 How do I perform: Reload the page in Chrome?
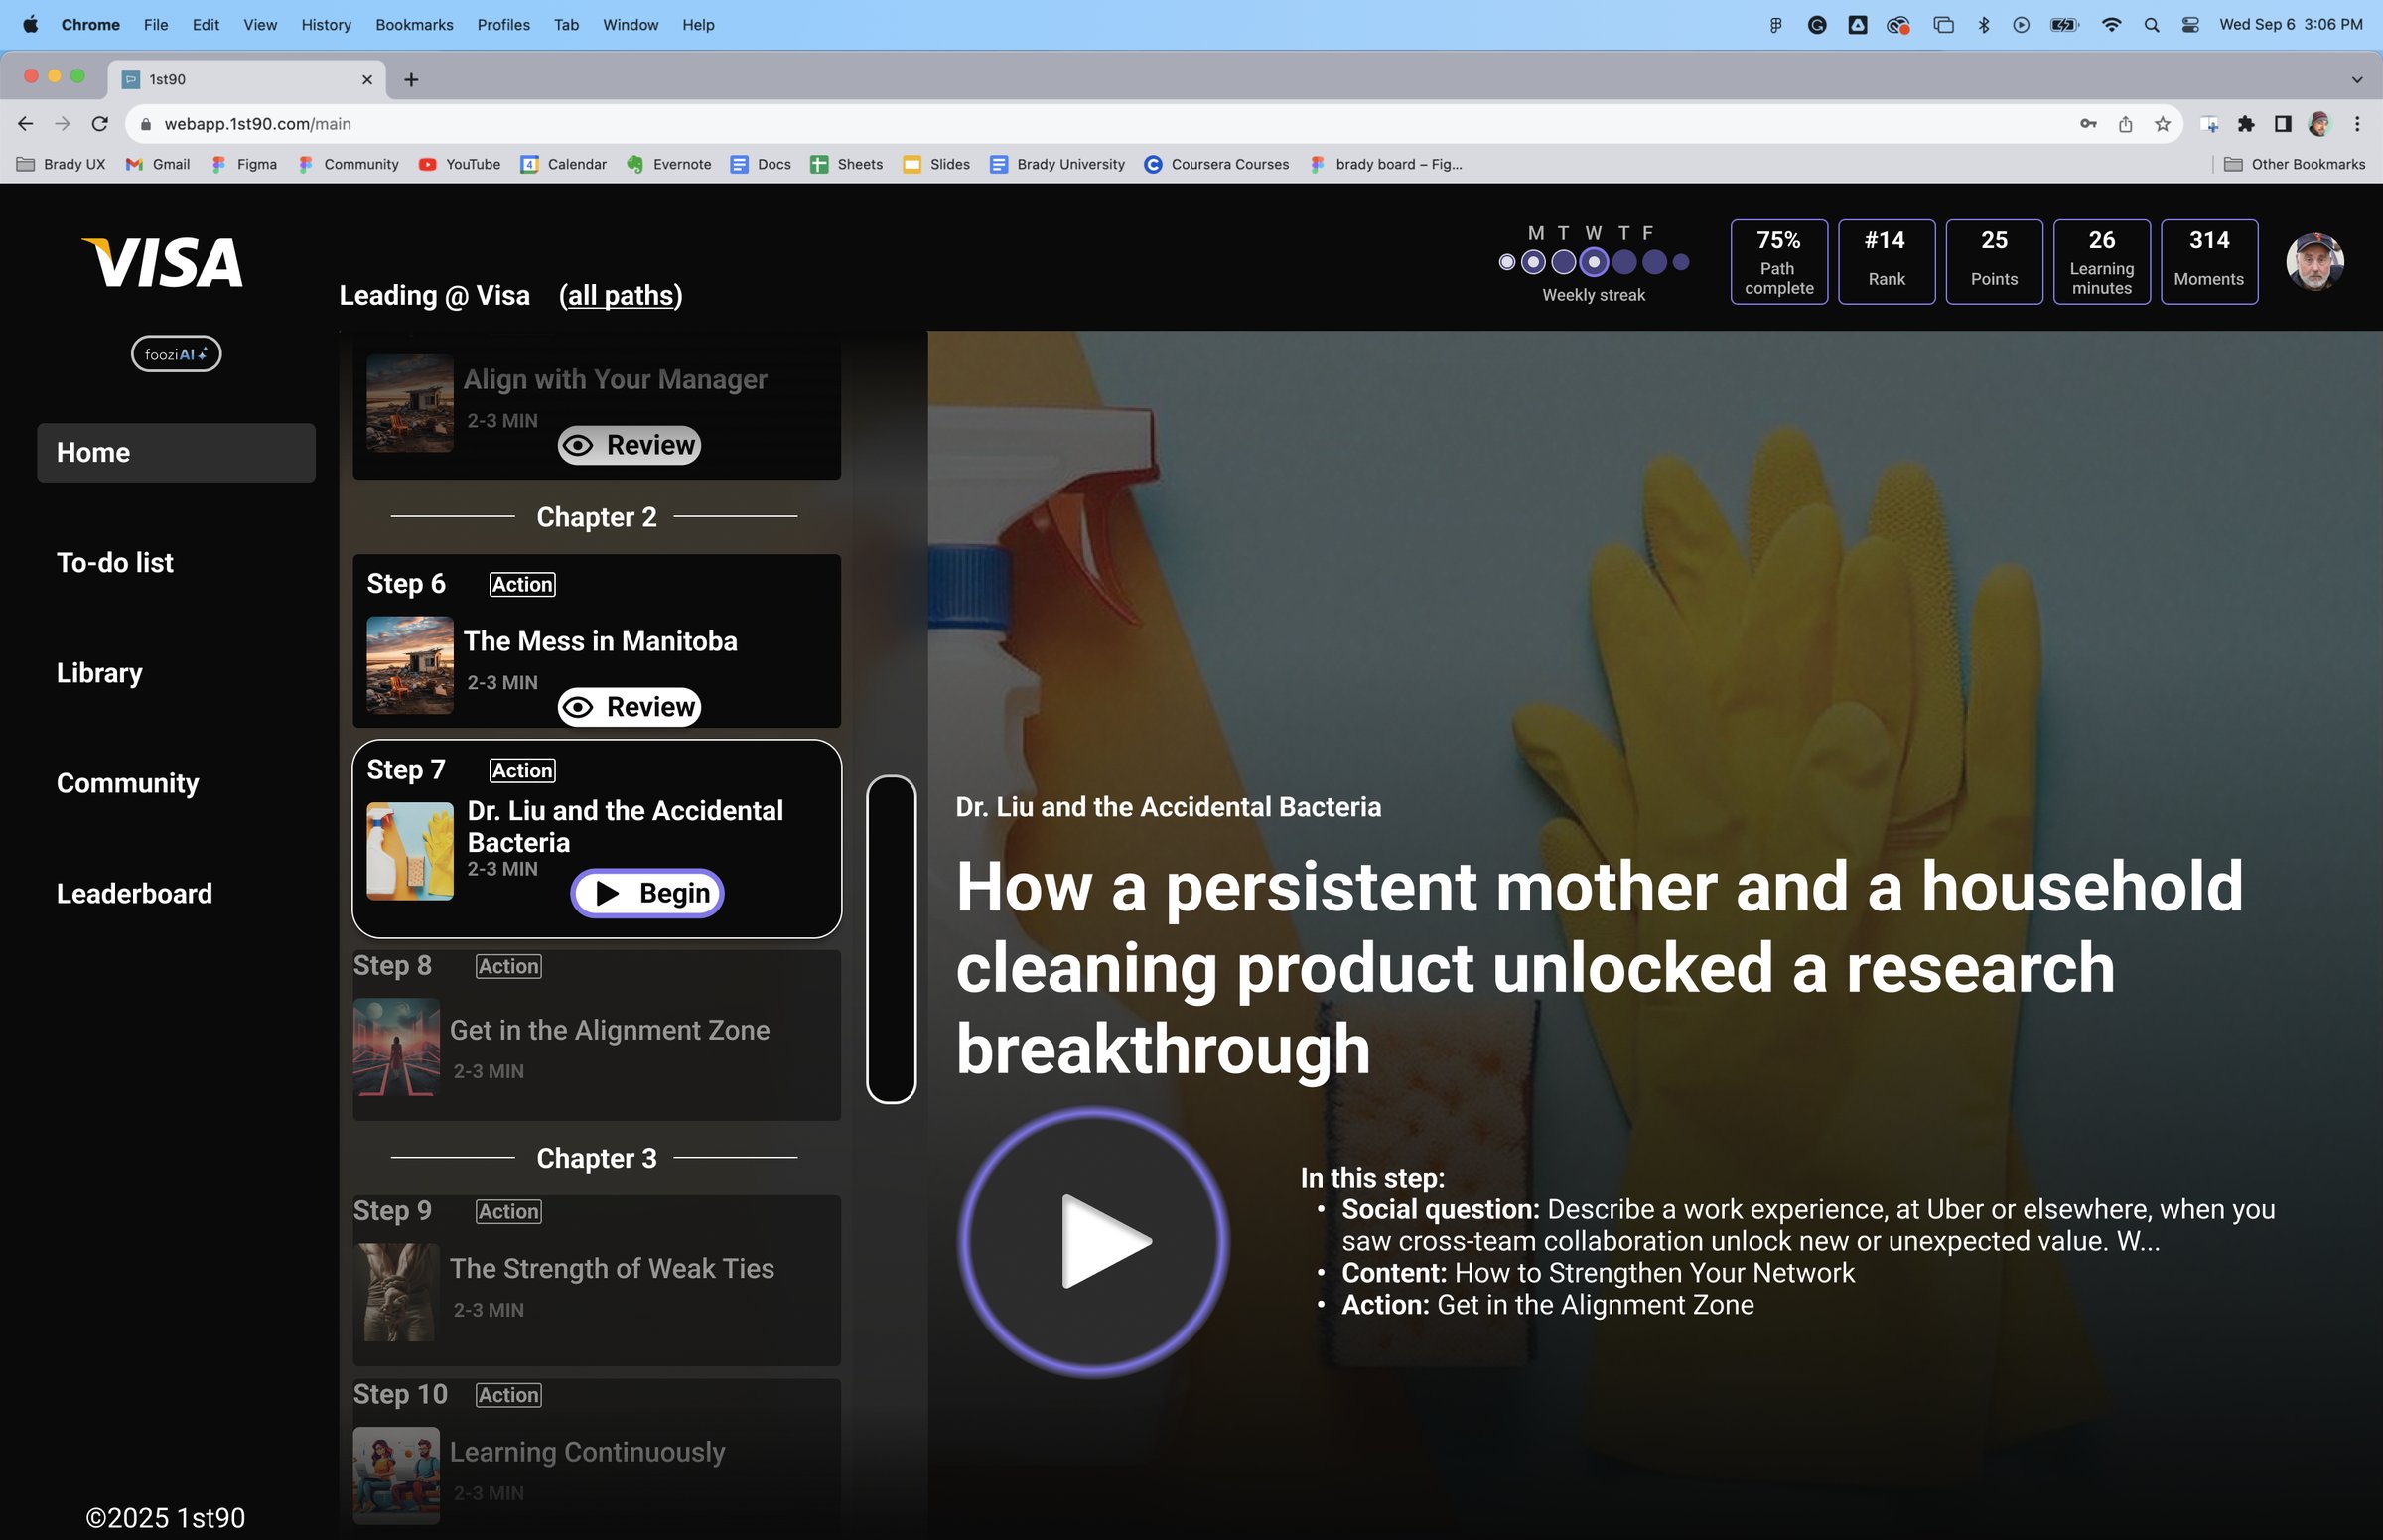[x=99, y=124]
